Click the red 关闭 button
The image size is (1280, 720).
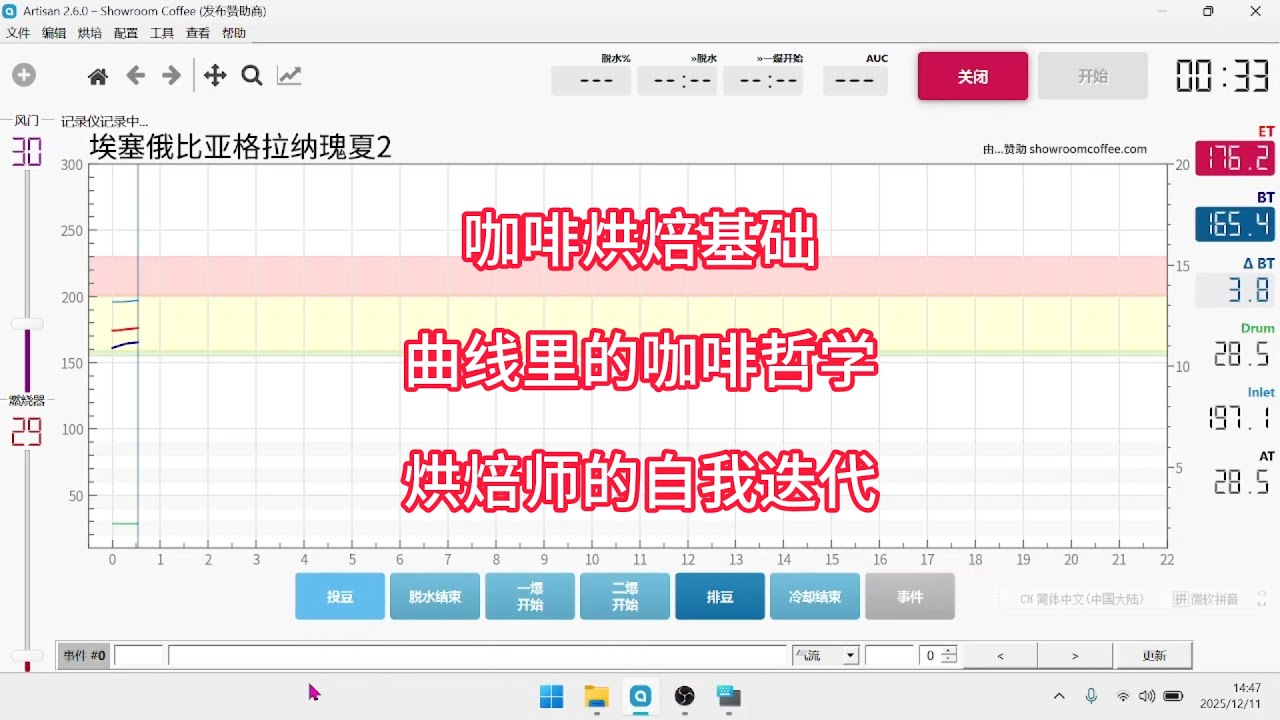[973, 76]
